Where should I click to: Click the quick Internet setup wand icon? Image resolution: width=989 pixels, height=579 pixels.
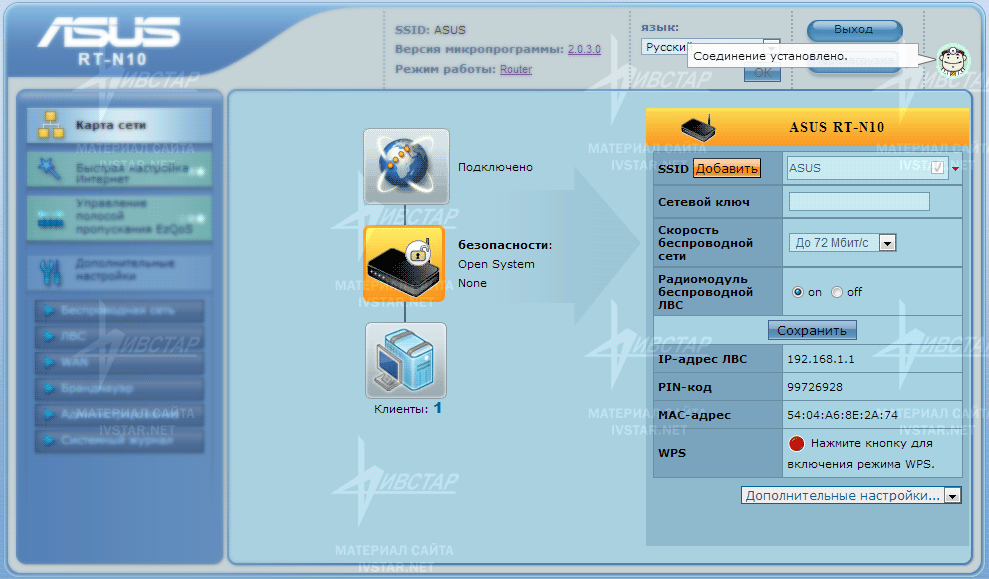(49, 168)
